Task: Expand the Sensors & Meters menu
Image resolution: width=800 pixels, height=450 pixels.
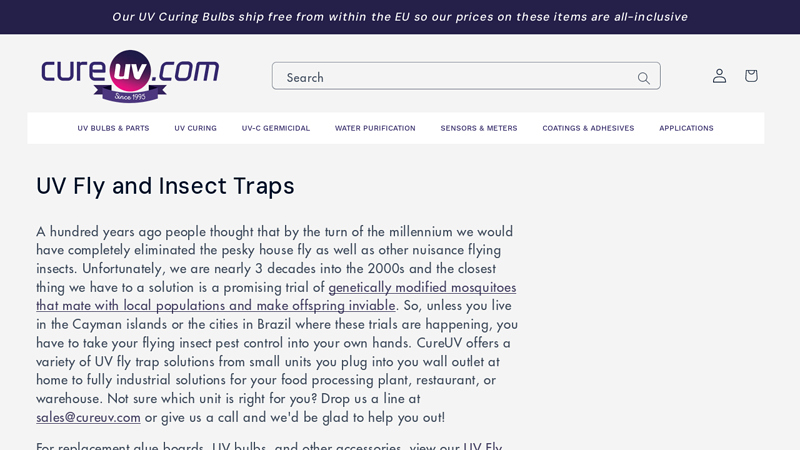Action: pos(479,128)
